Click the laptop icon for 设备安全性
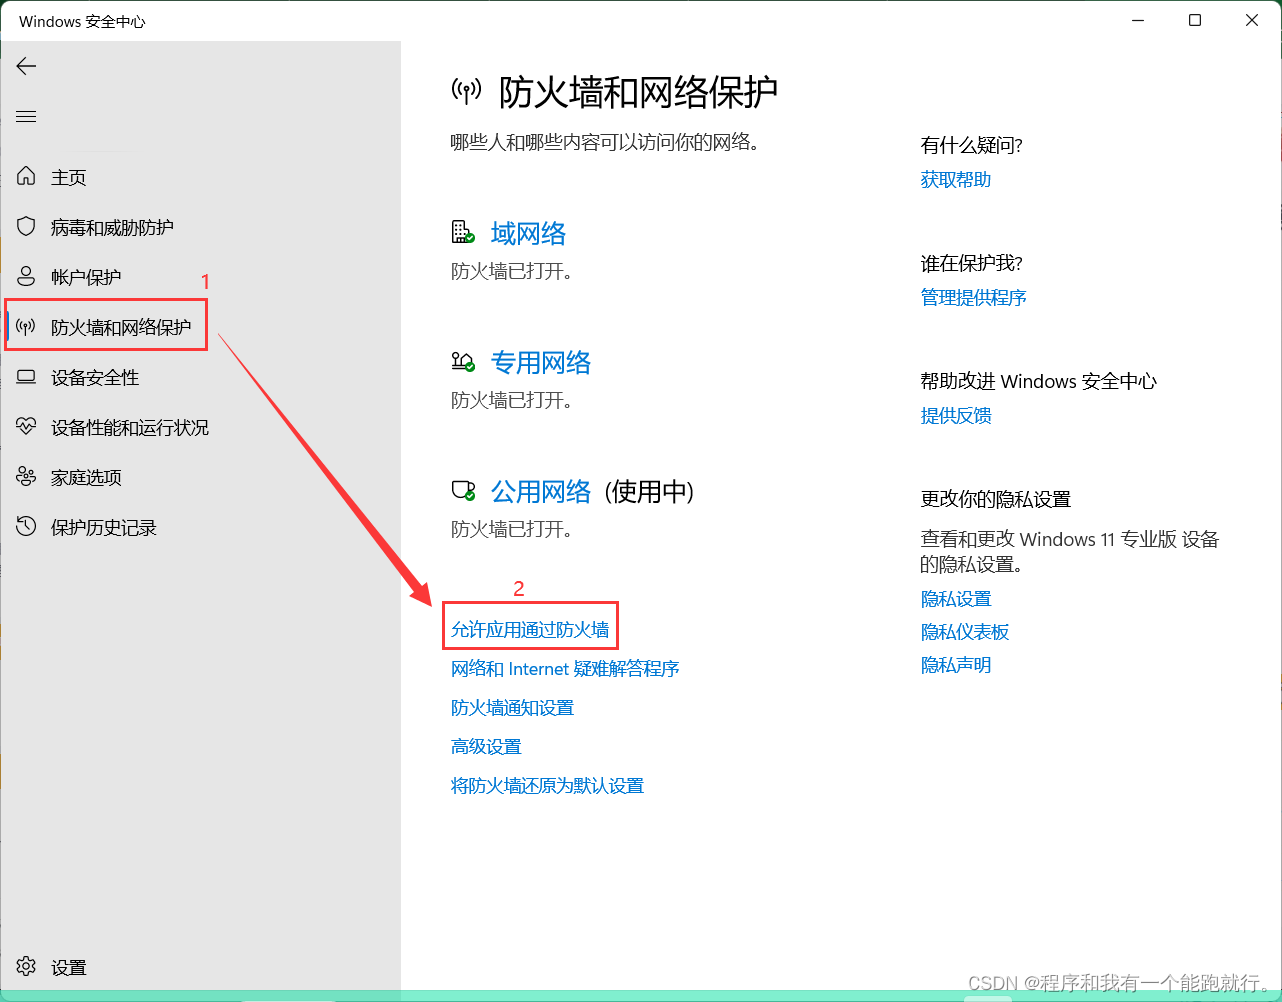 point(26,377)
